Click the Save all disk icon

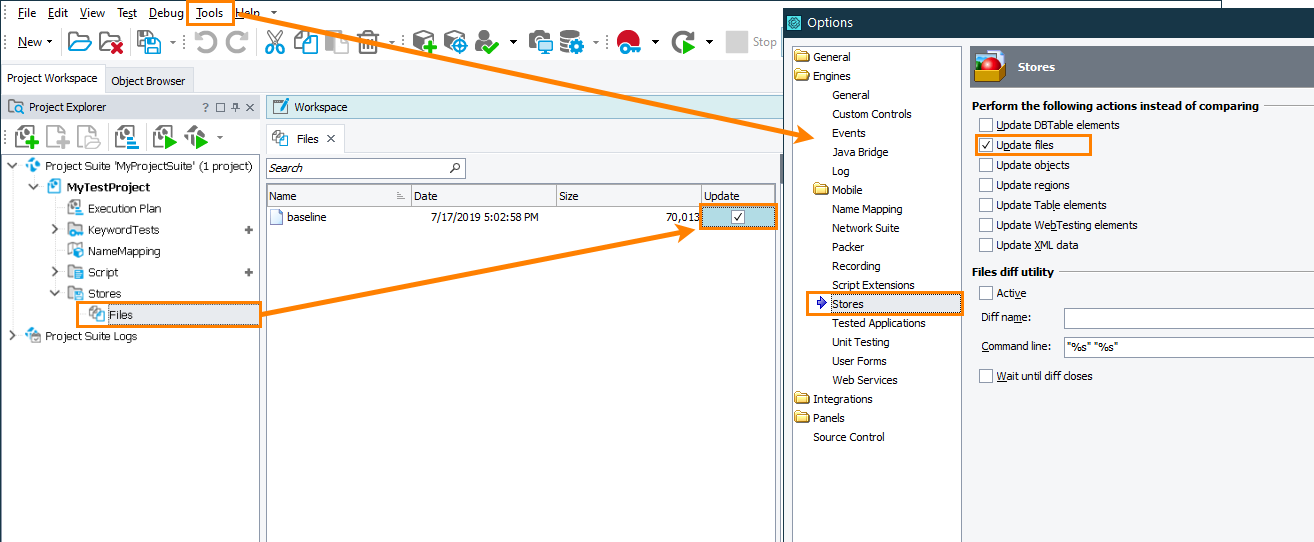[149, 42]
